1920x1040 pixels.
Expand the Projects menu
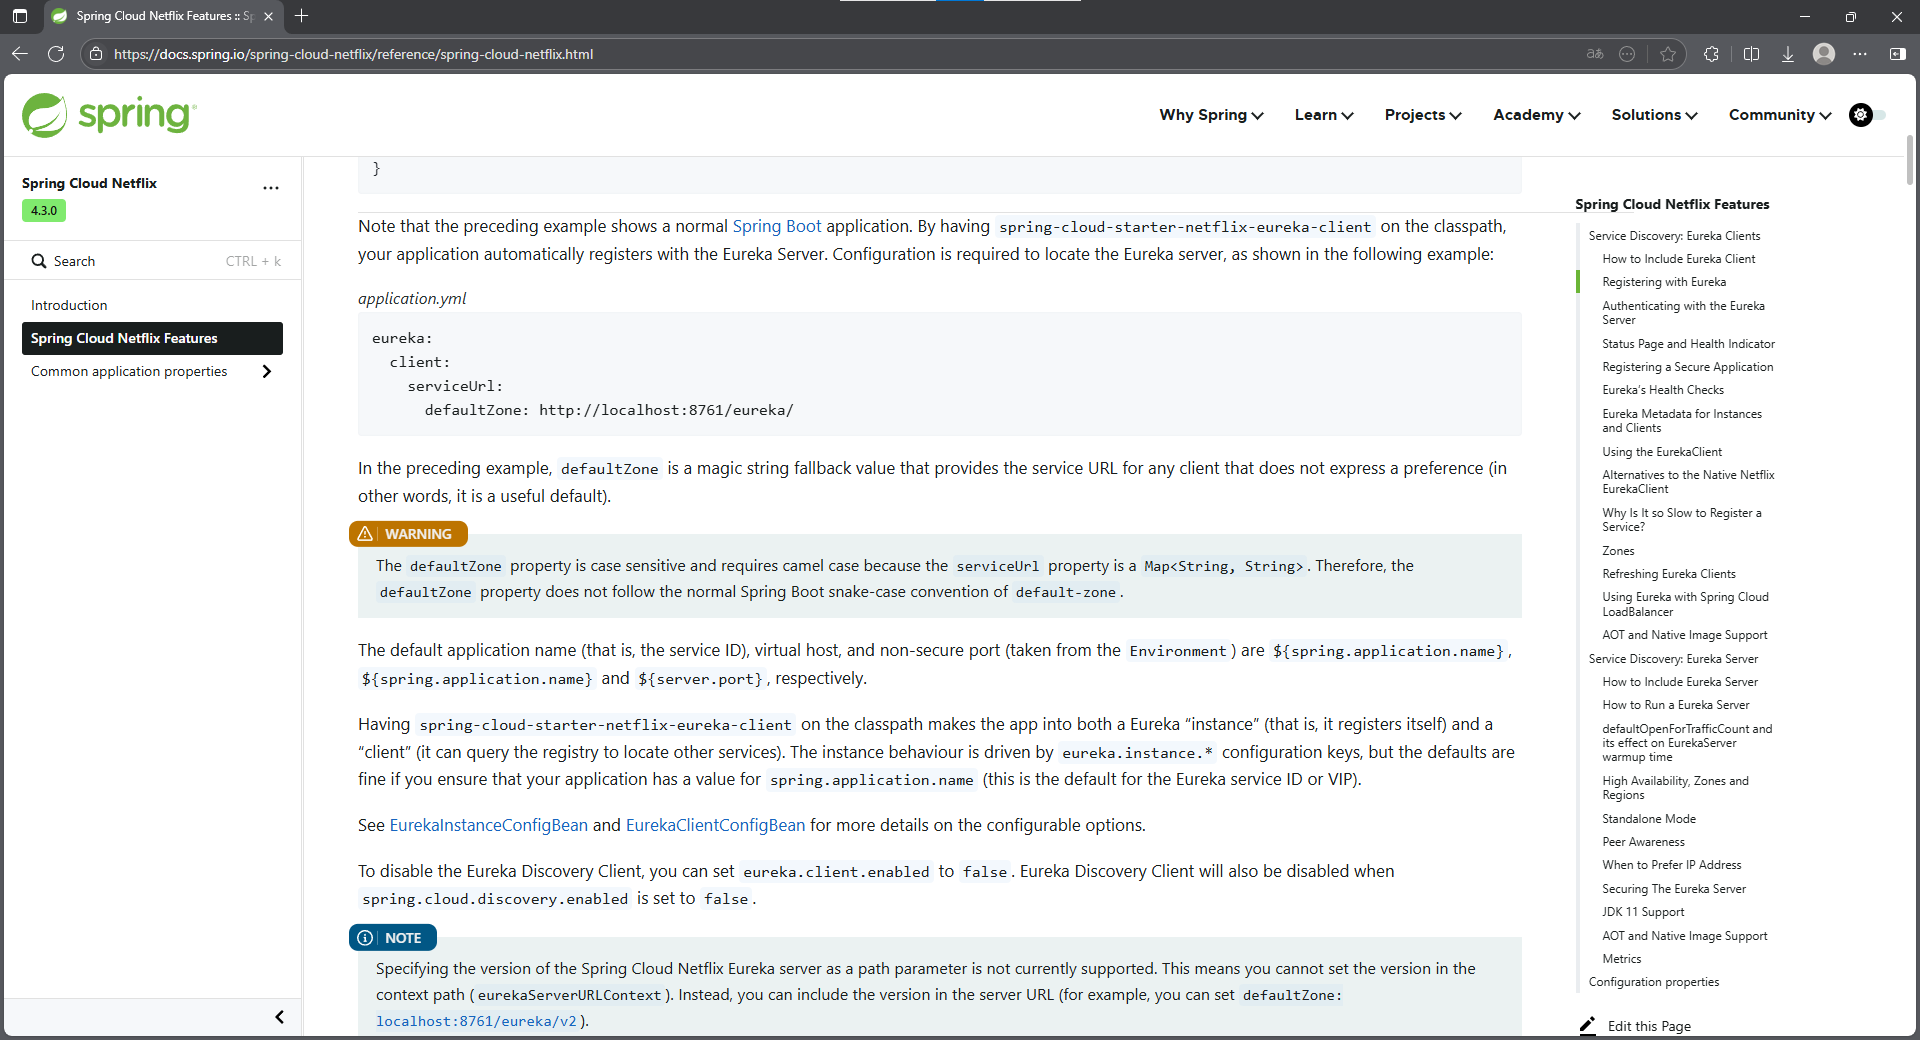[1423, 115]
